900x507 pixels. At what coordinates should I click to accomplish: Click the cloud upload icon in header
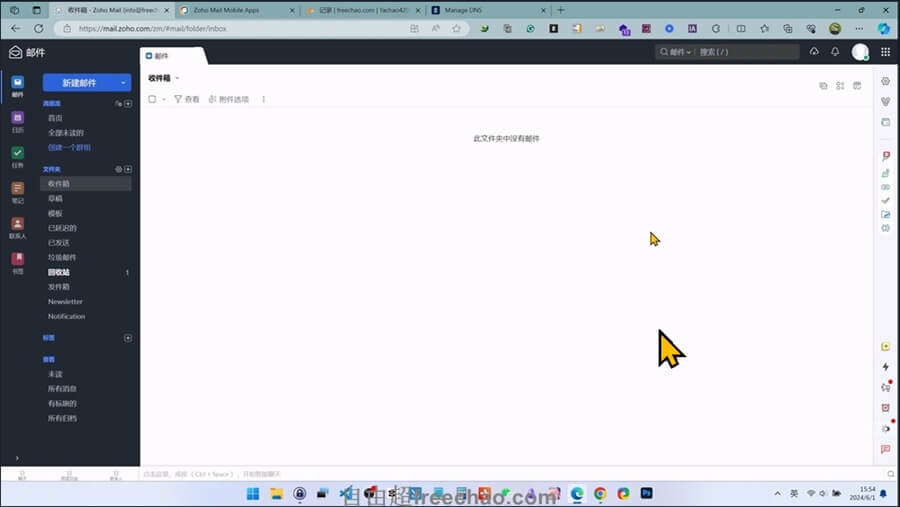click(814, 52)
